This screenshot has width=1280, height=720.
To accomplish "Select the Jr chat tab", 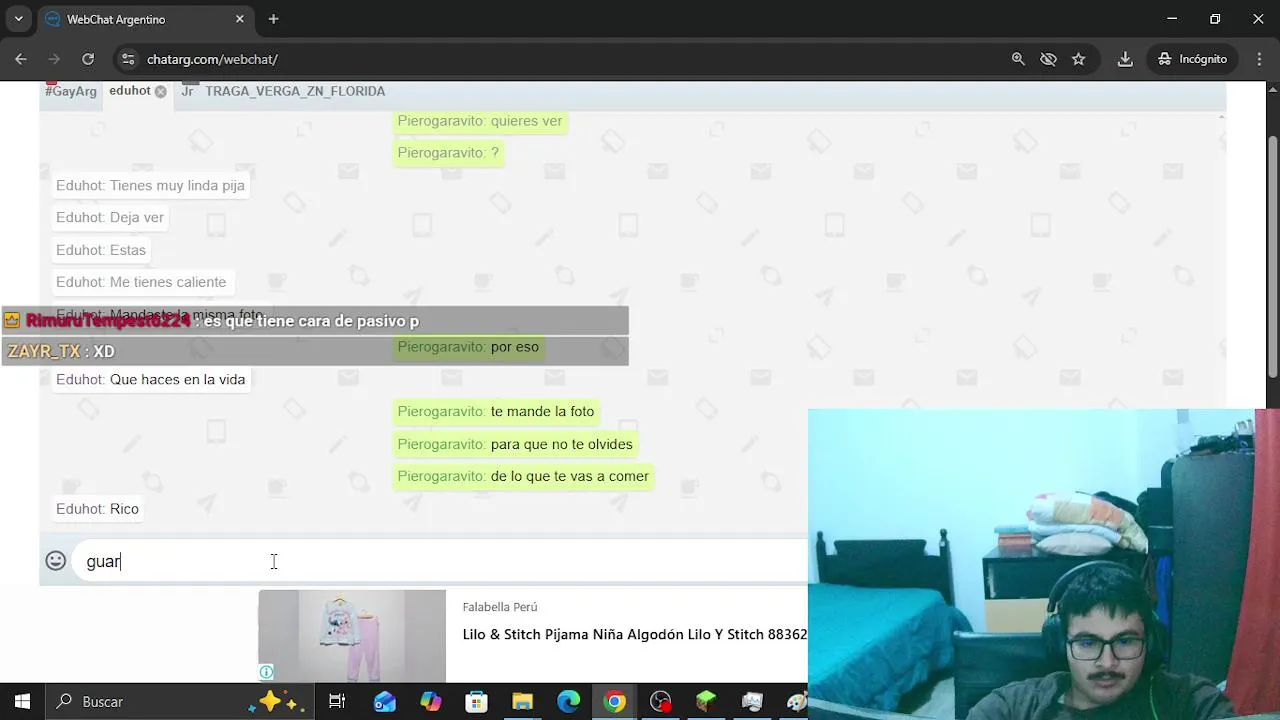I will point(187,91).
